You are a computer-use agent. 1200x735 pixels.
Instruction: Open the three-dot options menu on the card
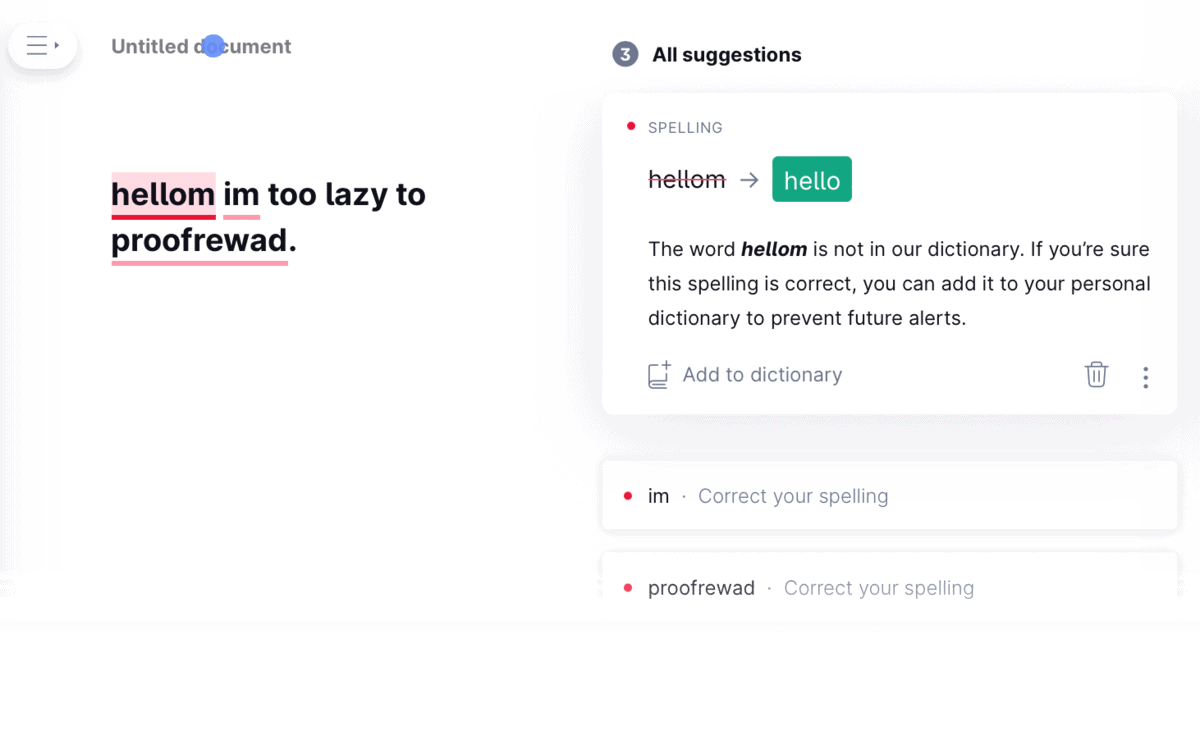[1145, 377]
